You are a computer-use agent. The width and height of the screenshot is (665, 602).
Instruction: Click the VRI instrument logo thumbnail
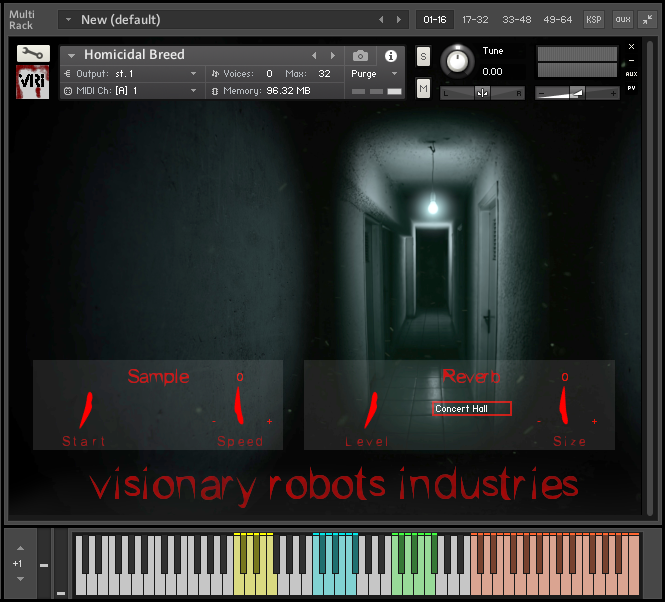click(33, 82)
